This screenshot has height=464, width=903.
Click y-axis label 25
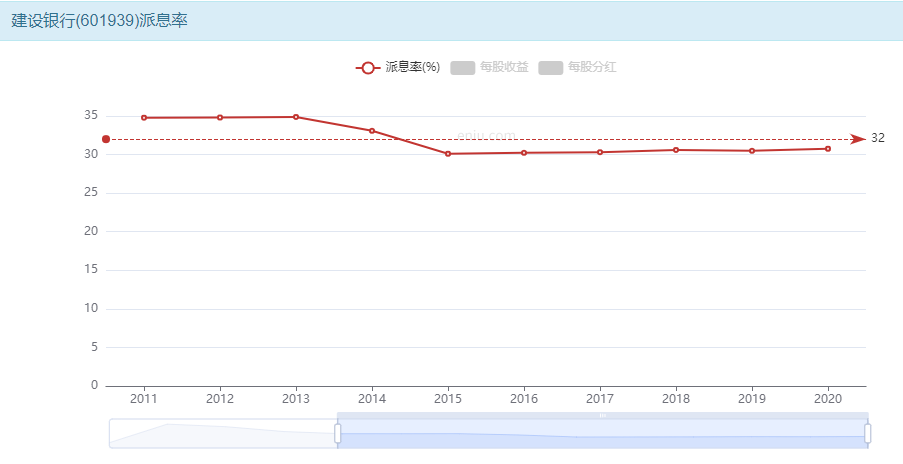[91, 192]
